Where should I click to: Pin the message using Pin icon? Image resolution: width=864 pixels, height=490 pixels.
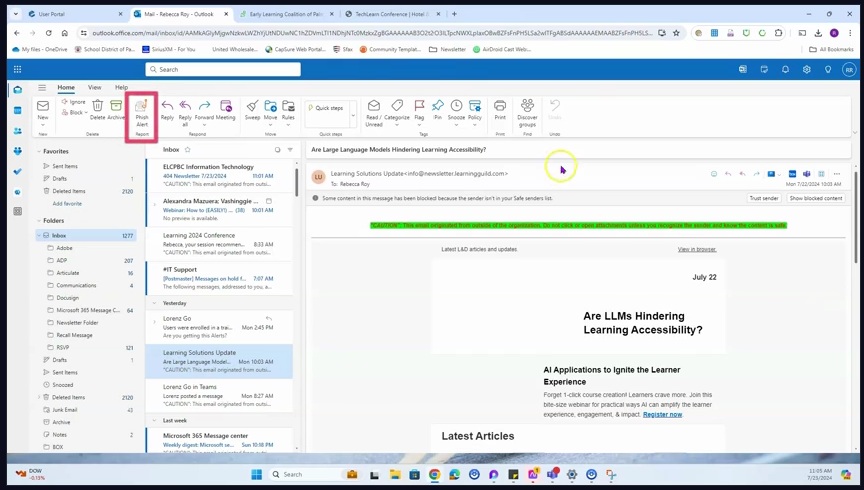pos(438,105)
